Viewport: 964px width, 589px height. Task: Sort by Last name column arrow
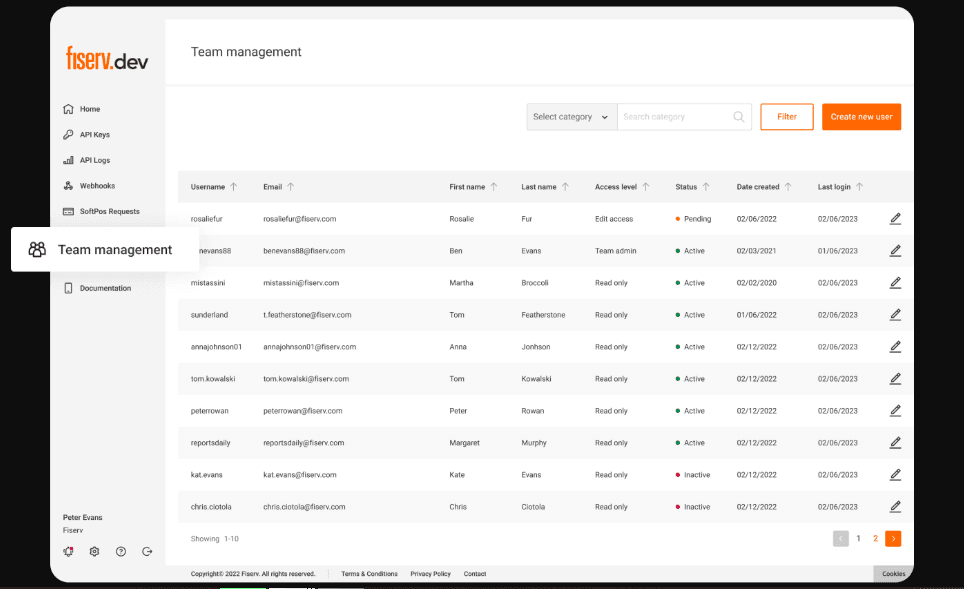[x=566, y=187]
